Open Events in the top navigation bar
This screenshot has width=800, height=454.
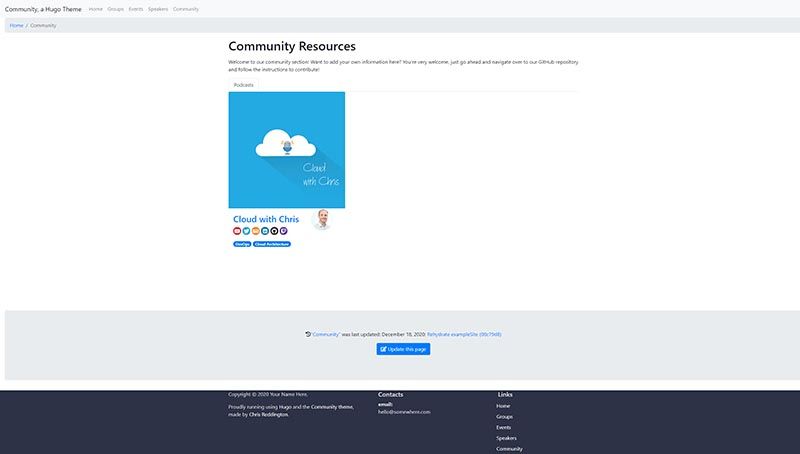tap(136, 9)
